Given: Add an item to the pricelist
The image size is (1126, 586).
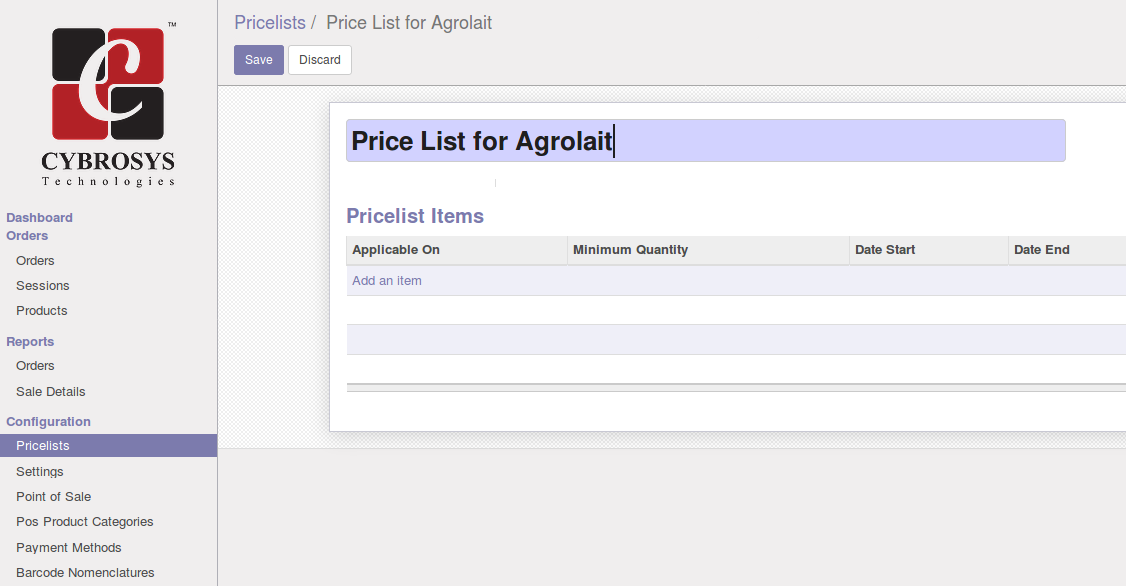Looking at the screenshot, I should 387,281.
